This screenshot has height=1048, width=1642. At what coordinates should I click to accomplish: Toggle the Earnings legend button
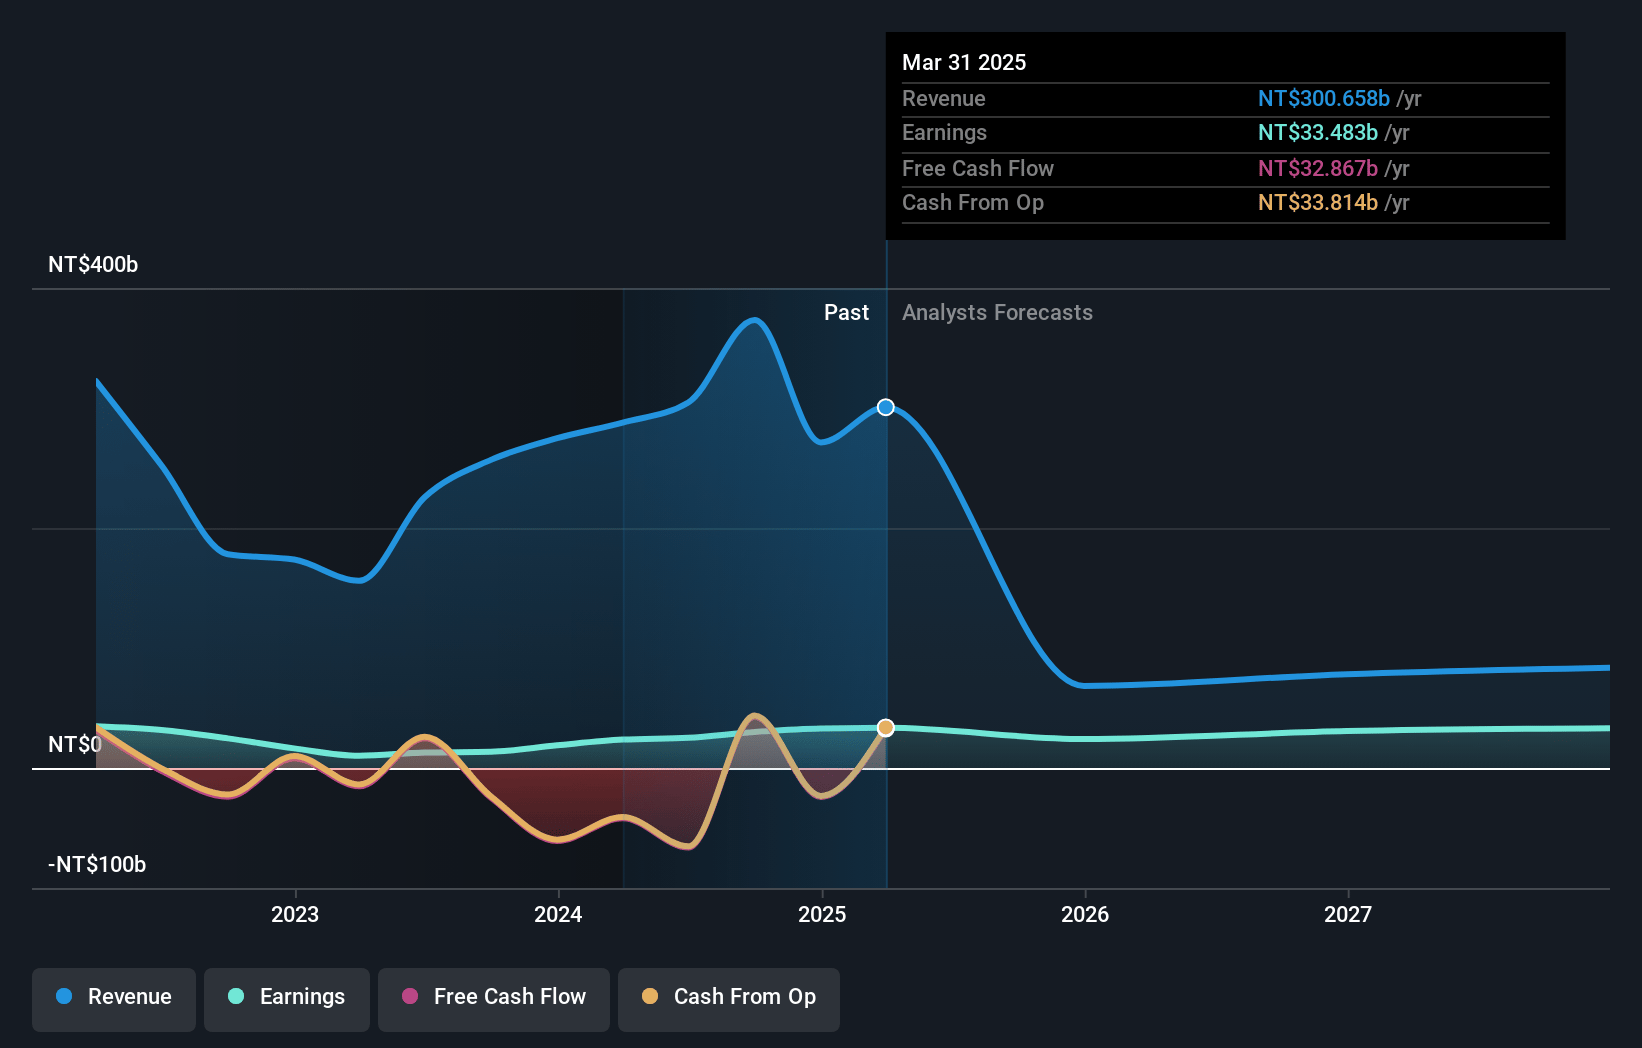pyautogui.click(x=287, y=999)
